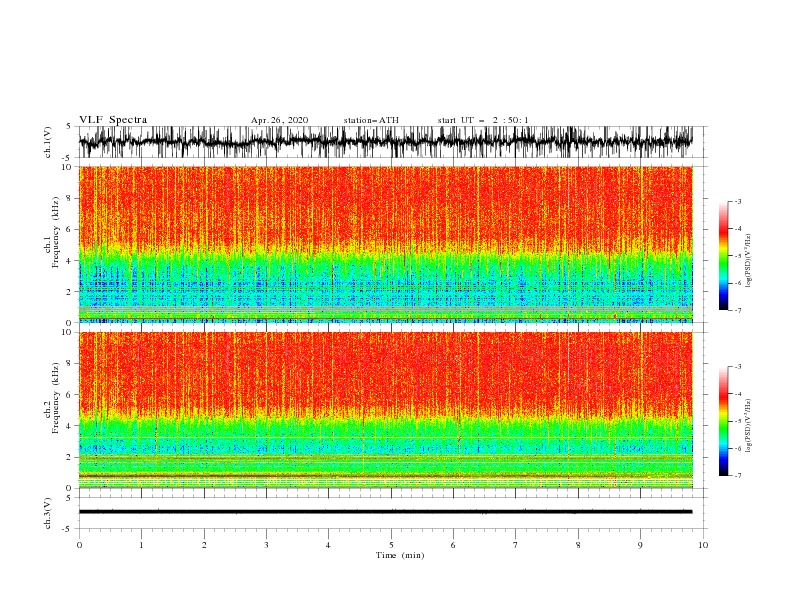This screenshot has width=792, height=612.
Task: Click the "7" tick on the Time axis
Action: (x=516, y=546)
